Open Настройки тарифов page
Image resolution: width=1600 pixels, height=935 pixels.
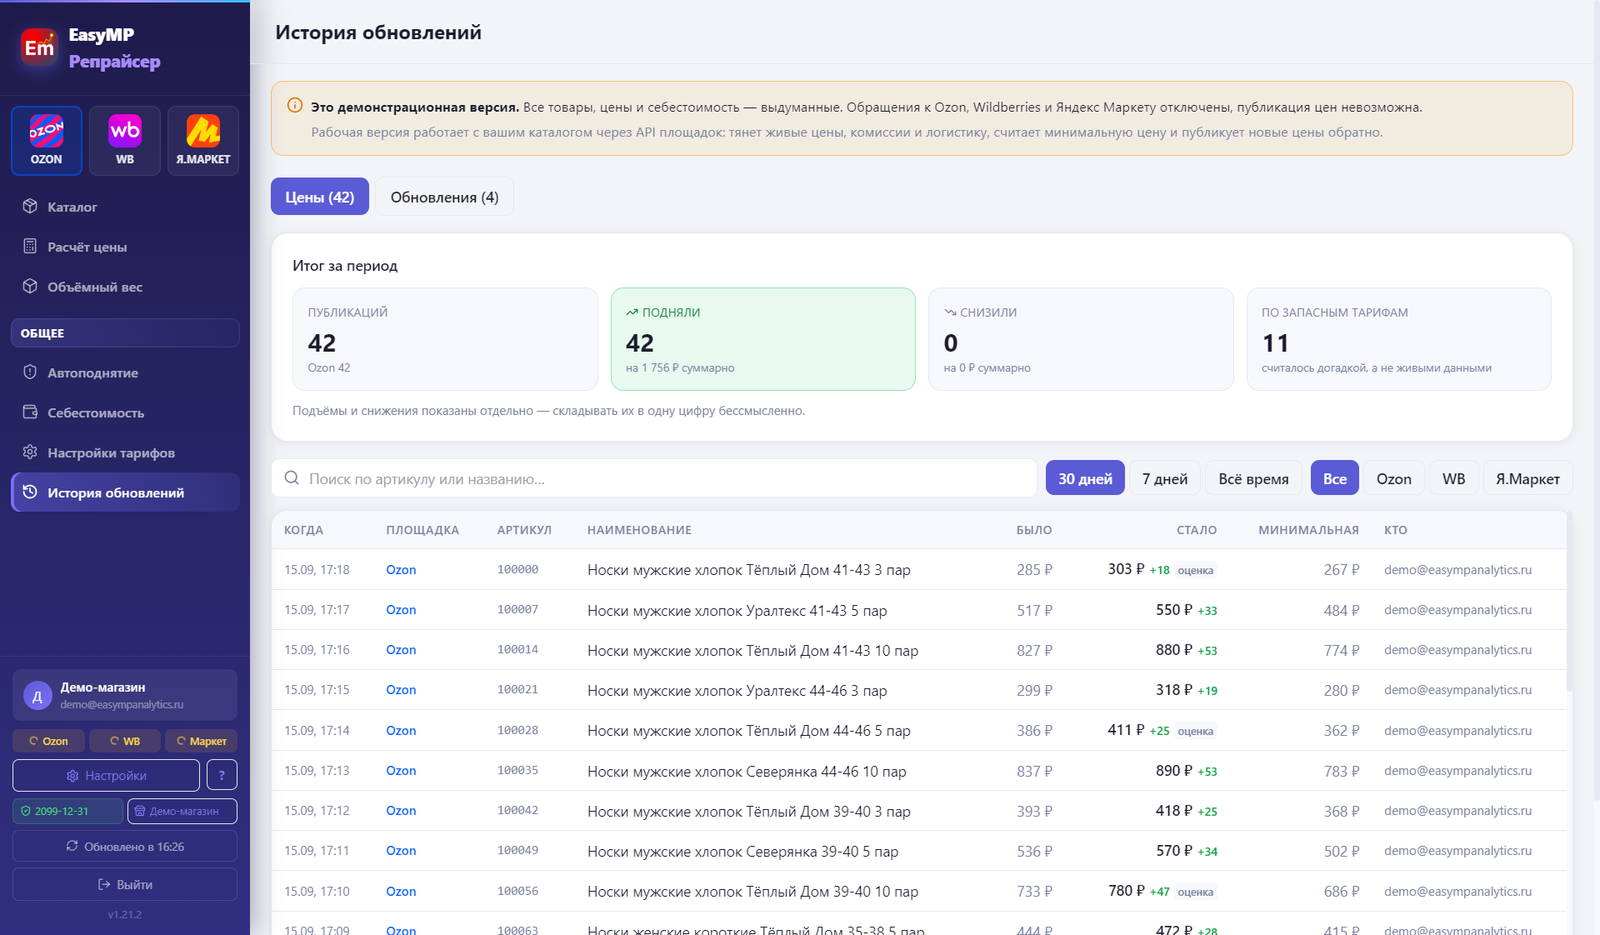pos(125,453)
